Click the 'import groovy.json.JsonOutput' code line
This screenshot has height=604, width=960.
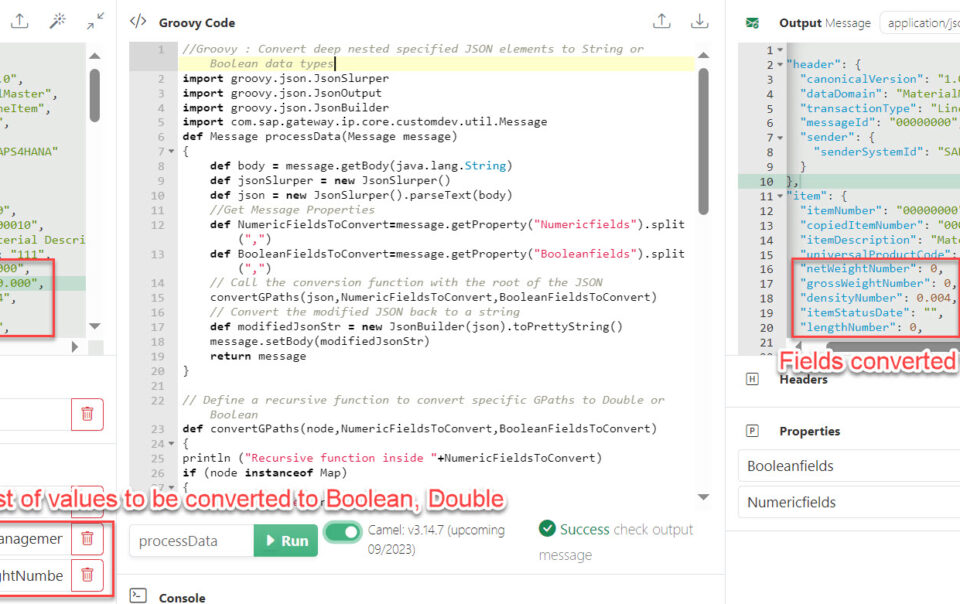(x=282, y=93)
